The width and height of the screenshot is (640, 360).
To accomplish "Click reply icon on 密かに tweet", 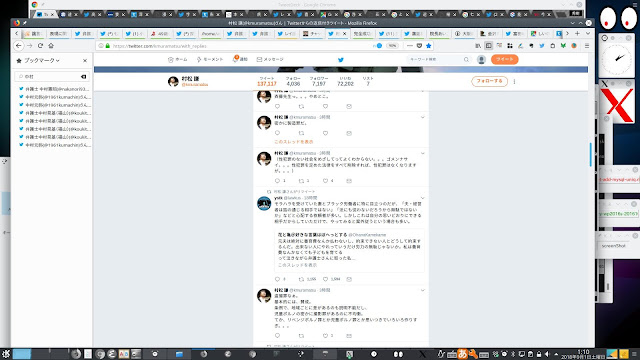I will click(x=278, y=133).
